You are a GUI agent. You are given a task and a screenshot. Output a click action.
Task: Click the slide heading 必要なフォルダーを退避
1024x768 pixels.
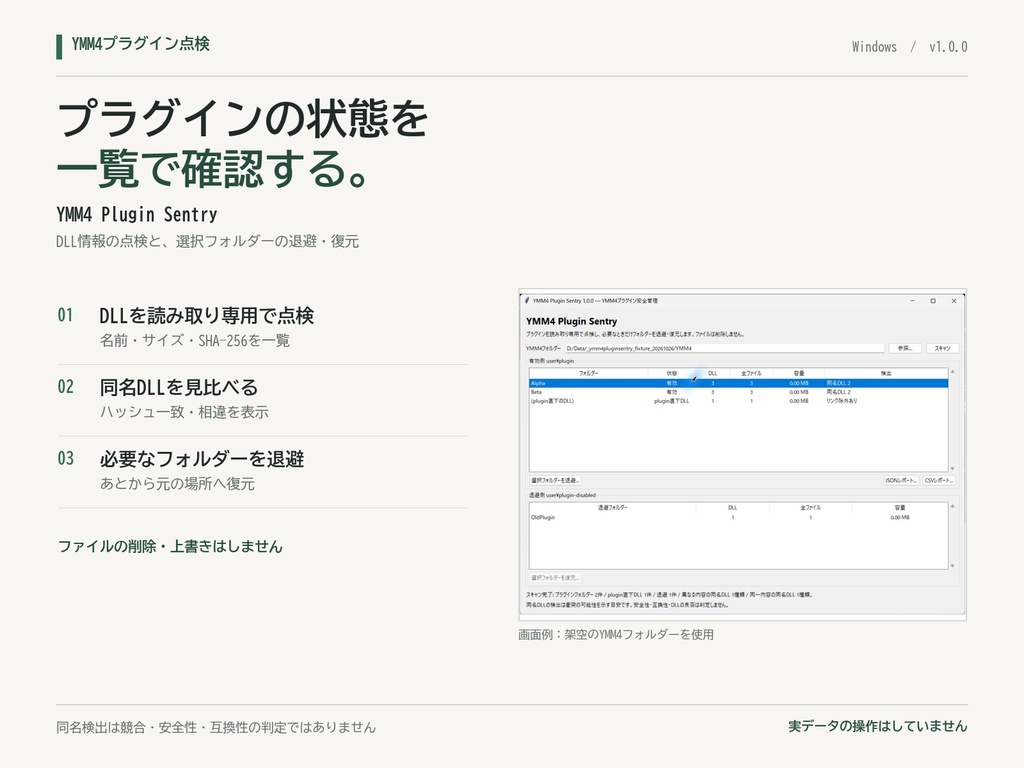pyautogui.click(x=202, y=459)
